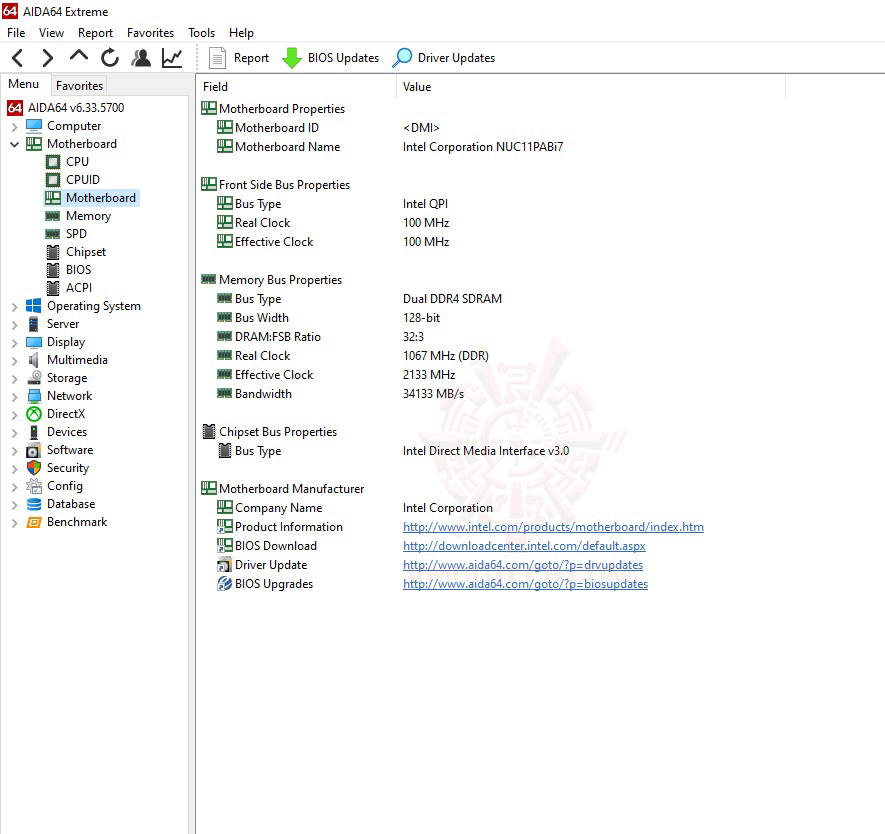This screenshot has height=834, width=885.
Task: Go back using the left arrow icon
Action: click(17, 58)
